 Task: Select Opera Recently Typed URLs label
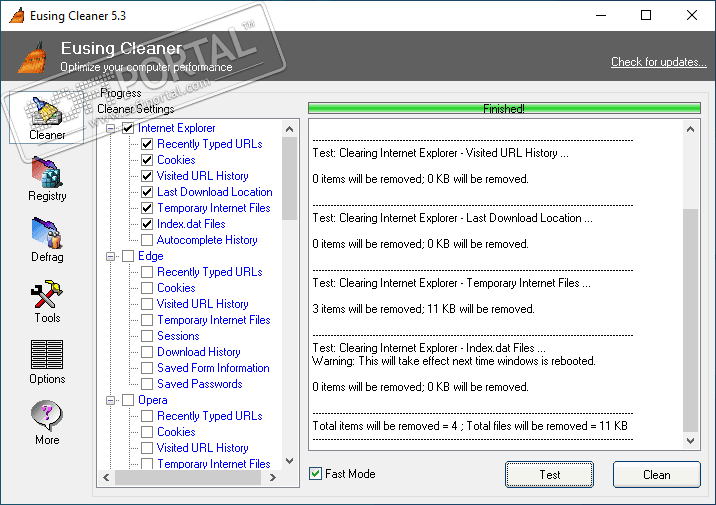[210, 416]
